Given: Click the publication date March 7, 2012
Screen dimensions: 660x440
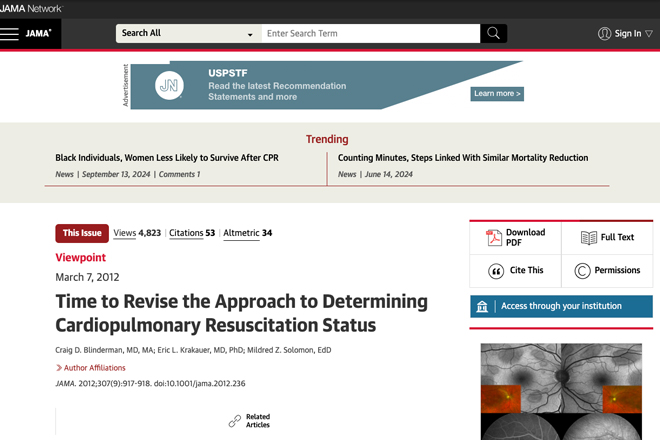Looking at the screenshot, I should (x=87, y=277).
